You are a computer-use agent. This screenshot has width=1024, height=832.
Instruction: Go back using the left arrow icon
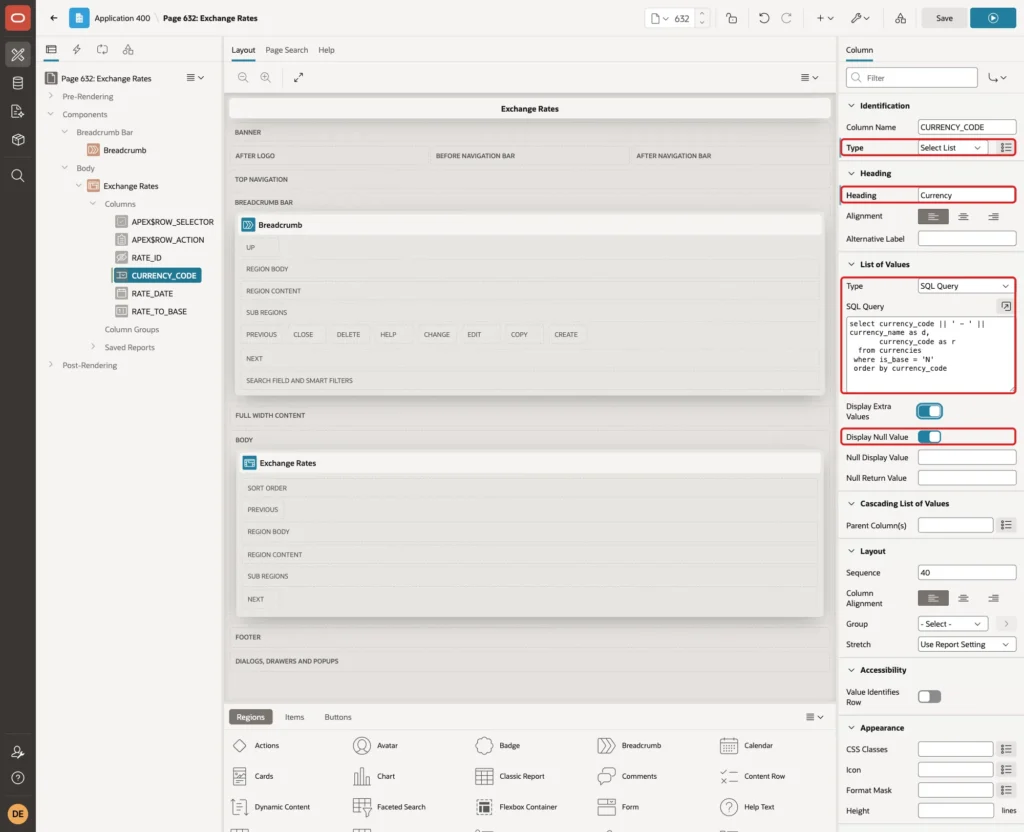pos(54,18)
